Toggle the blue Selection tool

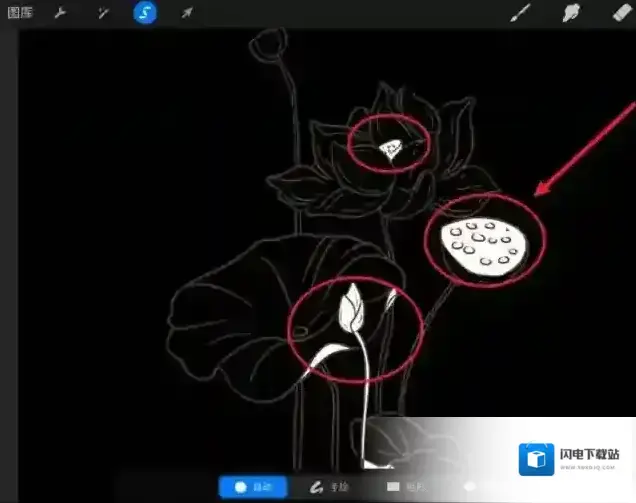[145, 14]
